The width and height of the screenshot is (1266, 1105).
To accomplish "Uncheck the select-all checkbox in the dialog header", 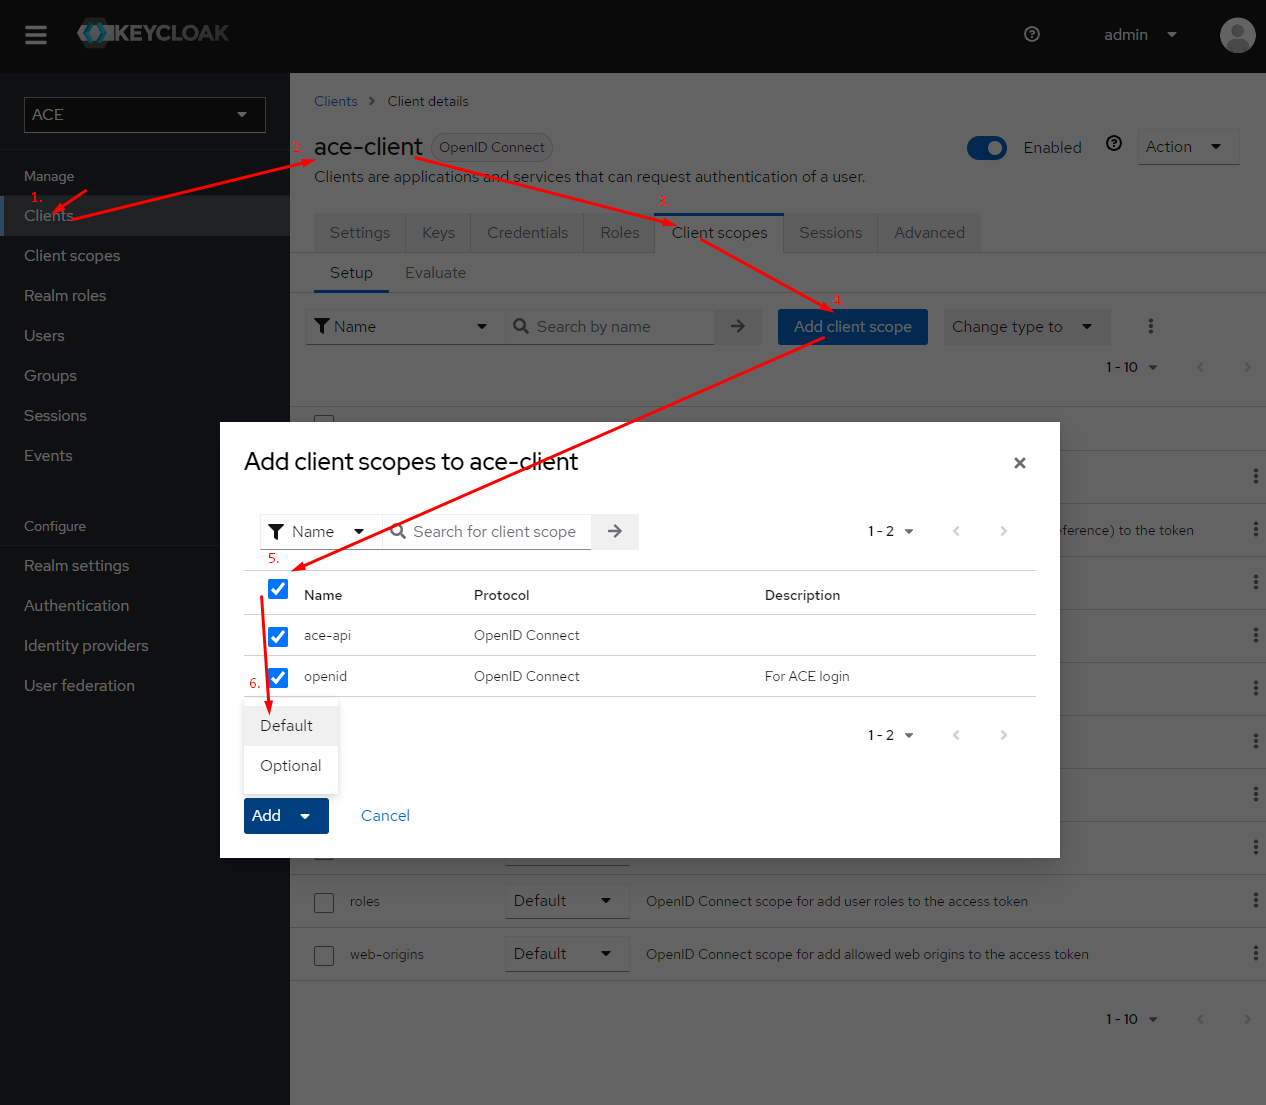I will click(x=277, y=589).
